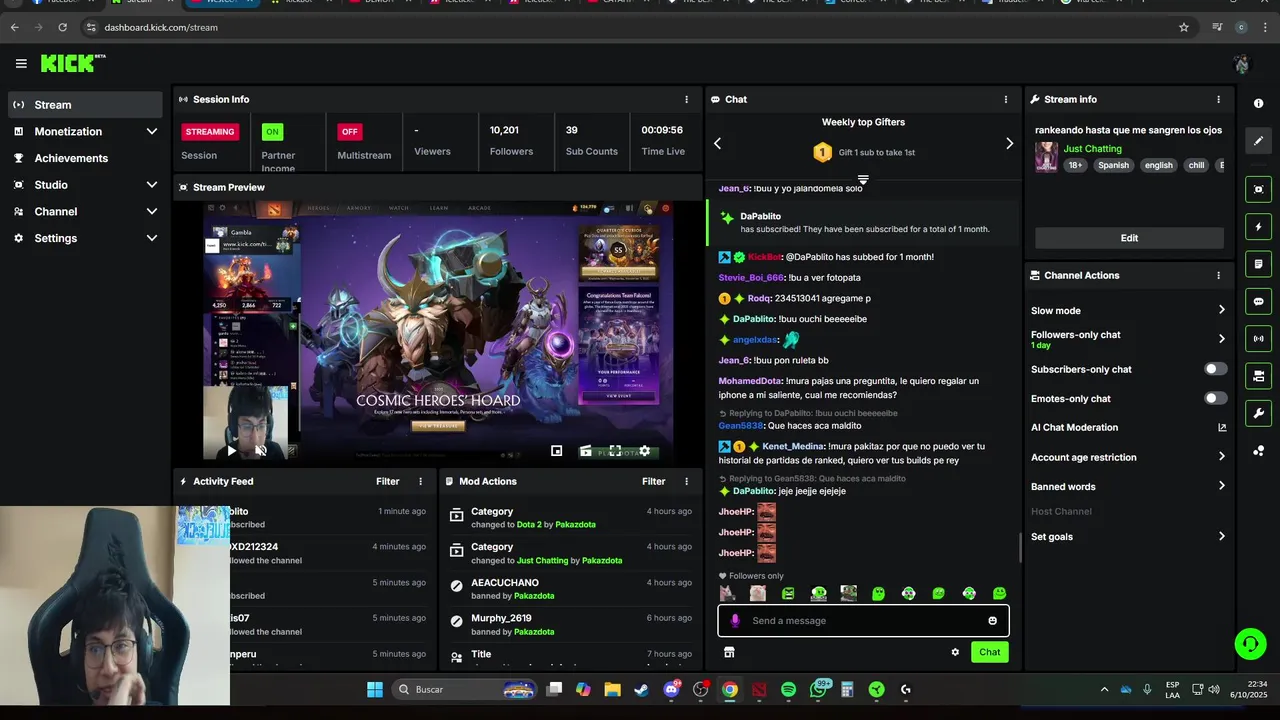Toggle channel actions icon in right sidebar
1280x720 pixels.
coord(1258,376)
